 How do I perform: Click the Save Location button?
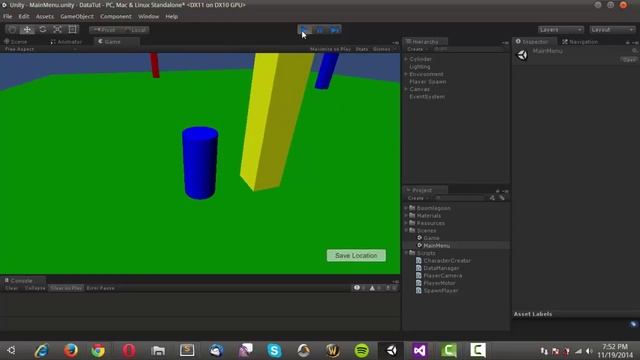click(356, 256)
